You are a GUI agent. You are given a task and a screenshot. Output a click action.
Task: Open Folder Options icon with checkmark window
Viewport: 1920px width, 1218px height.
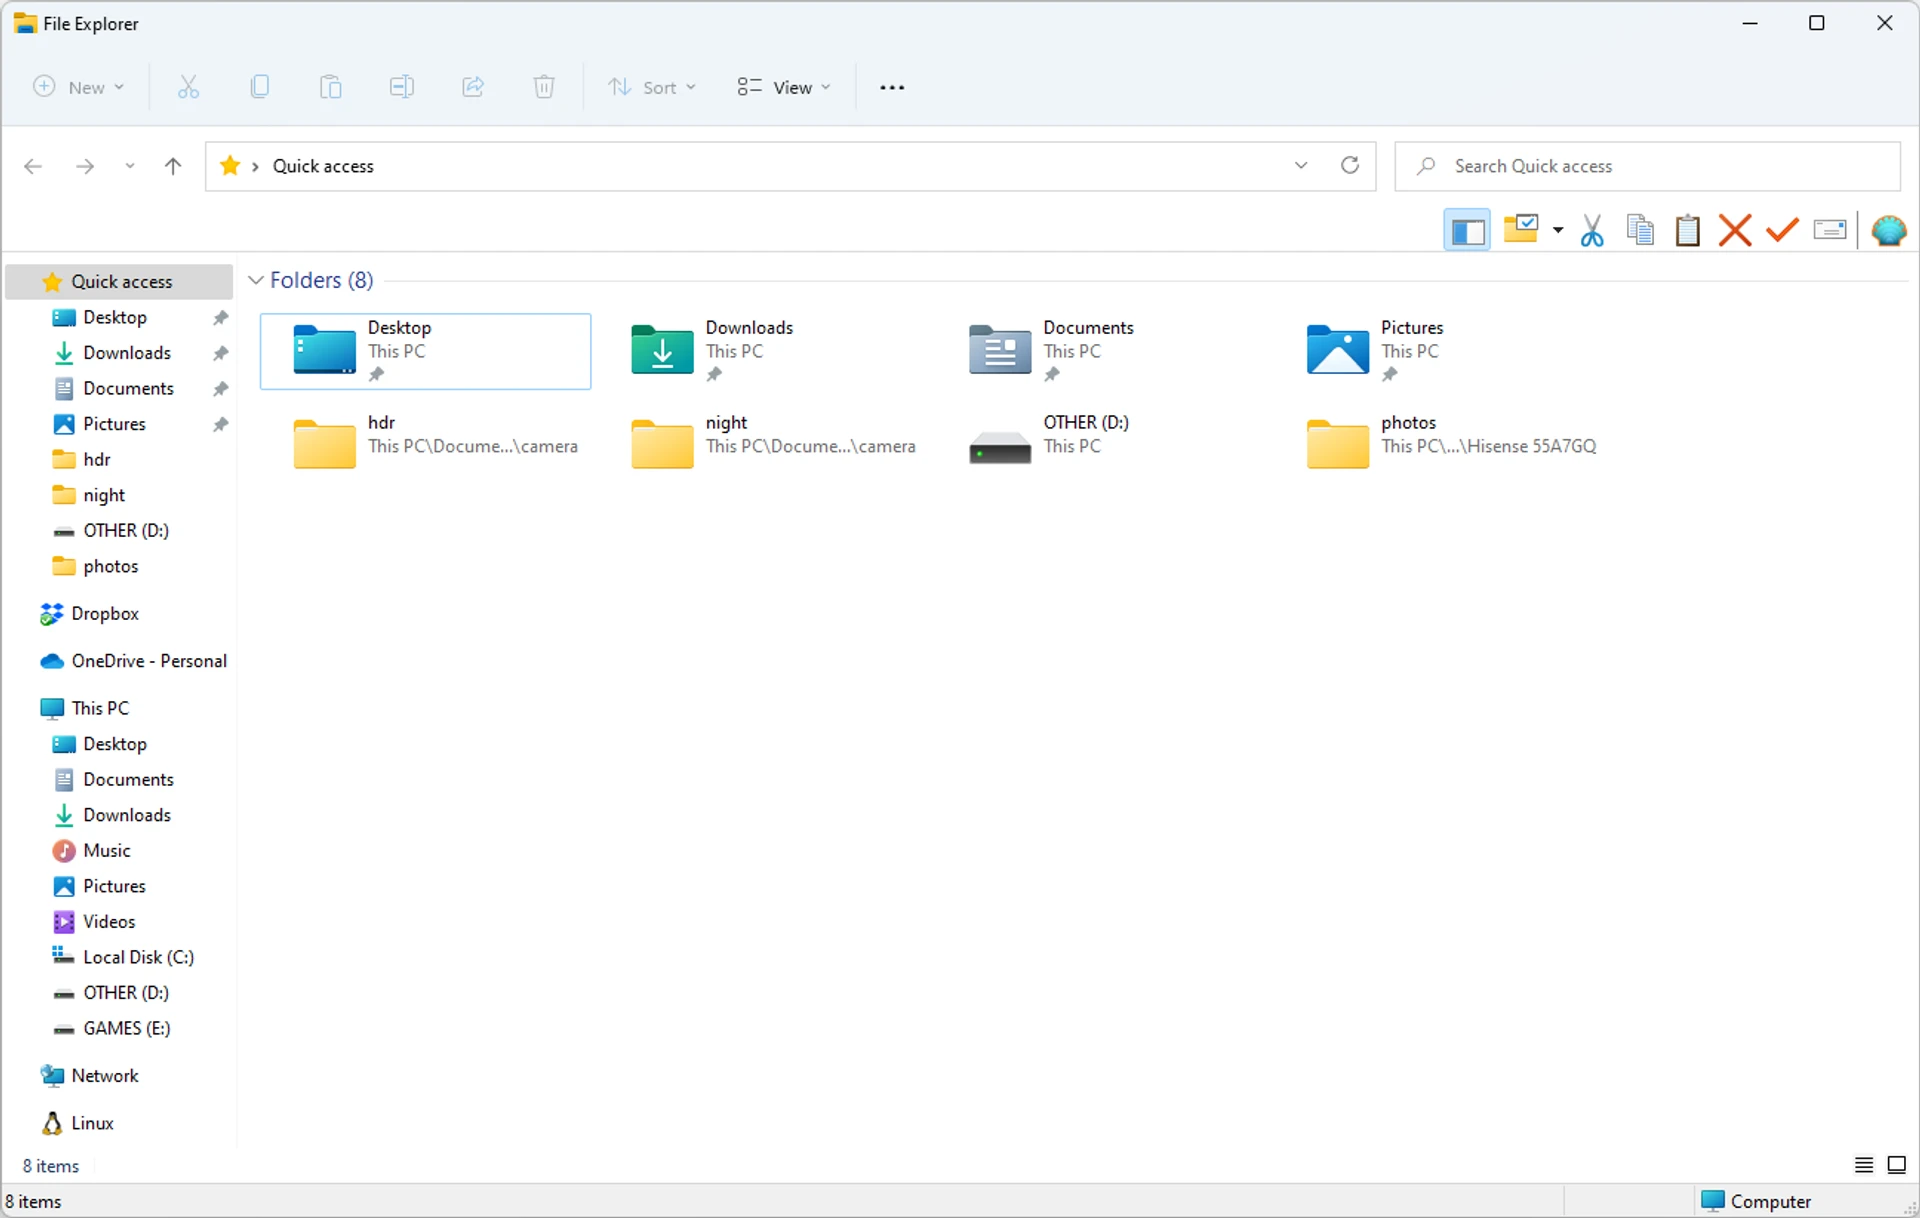tap(1521, 230)
